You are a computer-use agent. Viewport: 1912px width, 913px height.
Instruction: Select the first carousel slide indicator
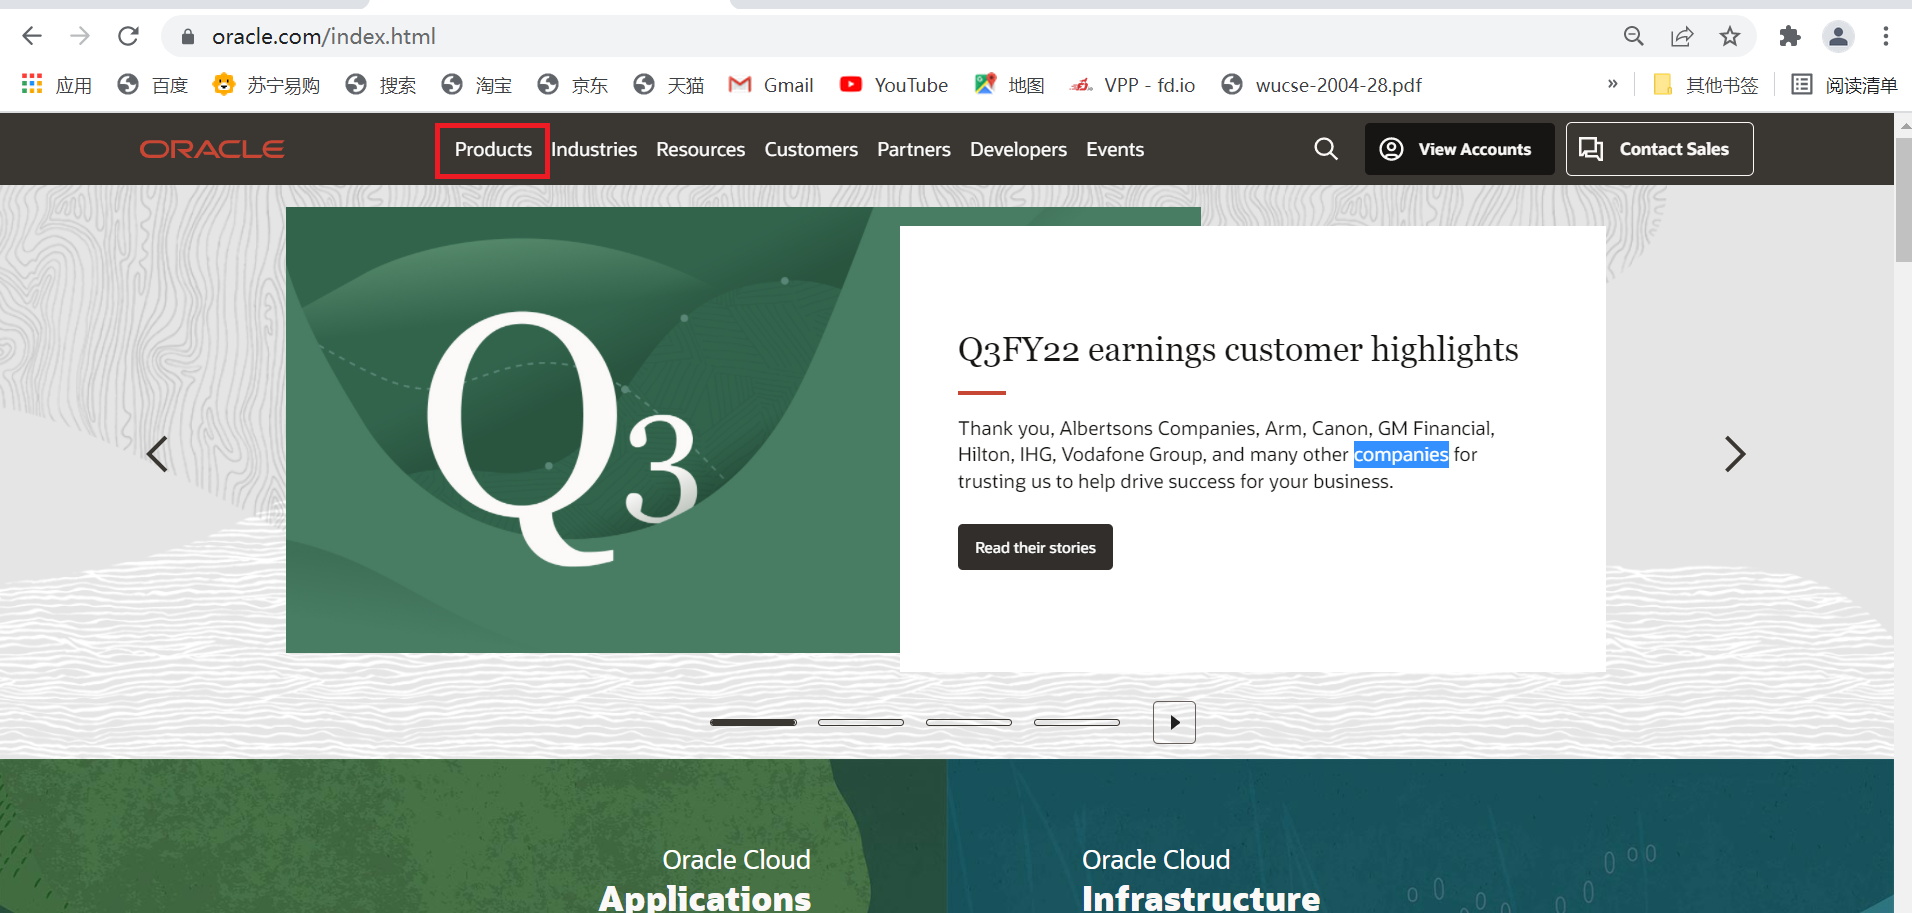pyautogui.click(x=753, y=722)
